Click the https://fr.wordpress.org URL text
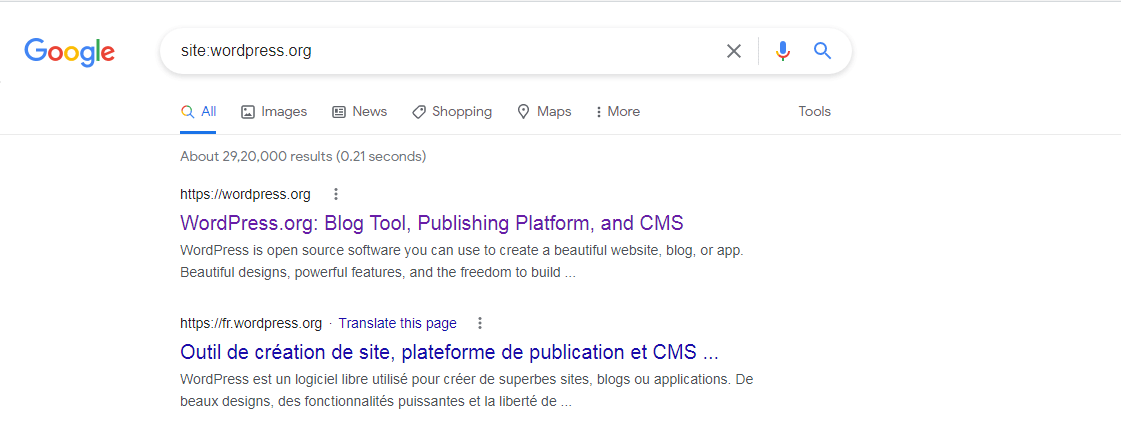Viewport: 1121px width, 427px height. pyautogui.click(x=251, y=323)
